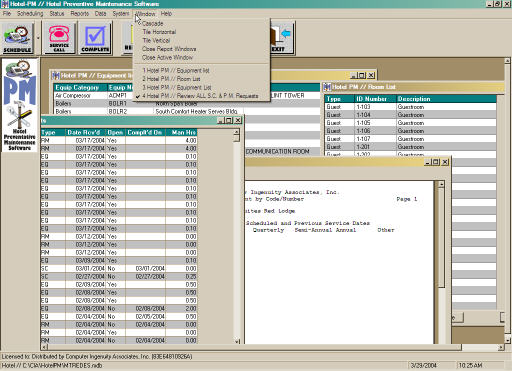Screen dimensions: 512x371
Task: Click the Service Call telephone icon
Action: [x=59, y=38]
